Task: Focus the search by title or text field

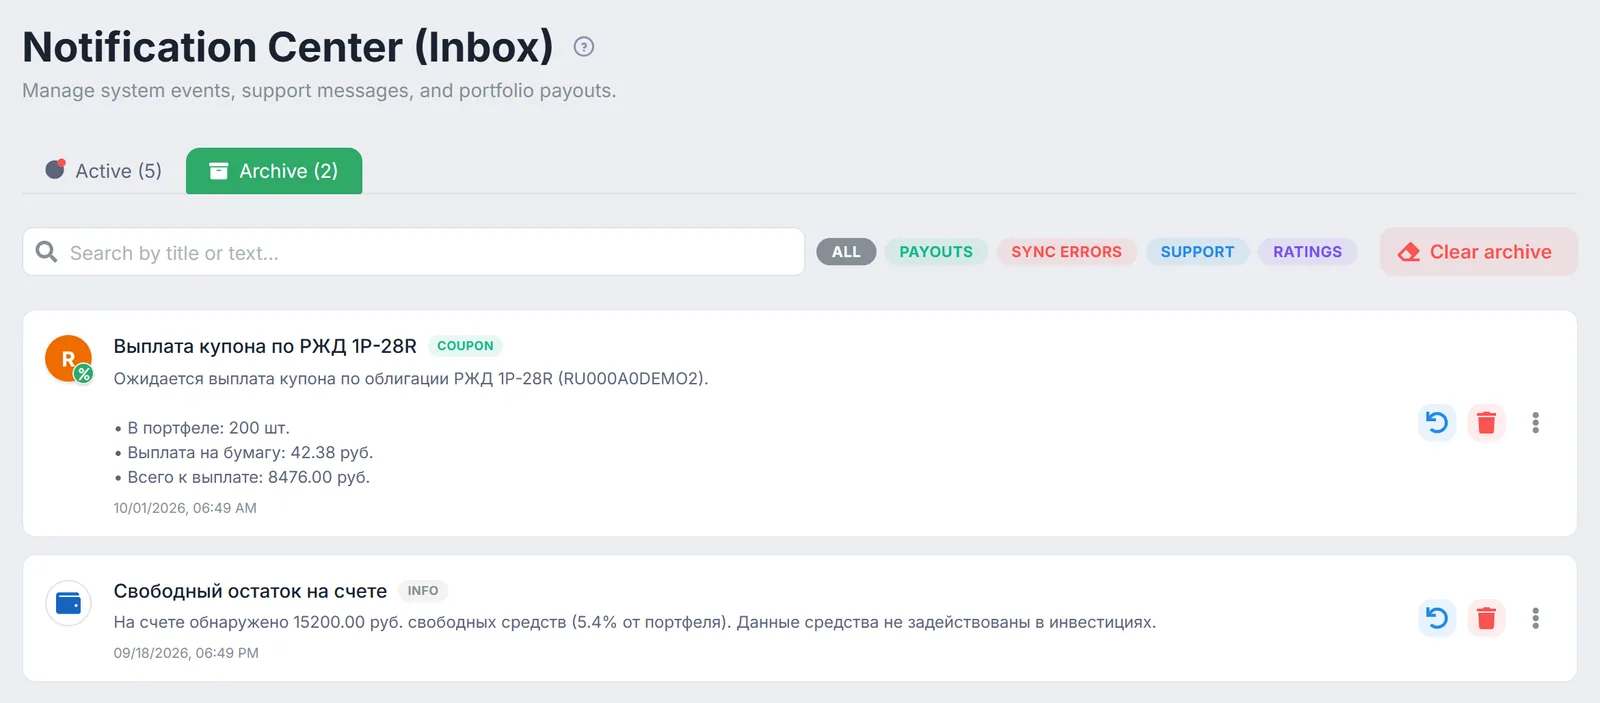Action: pyautogui.click(x=413, y=252)
